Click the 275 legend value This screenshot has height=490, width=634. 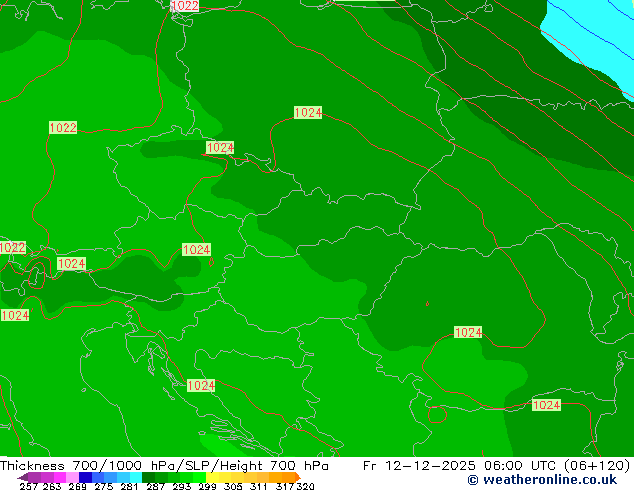[x=104, y=486]
